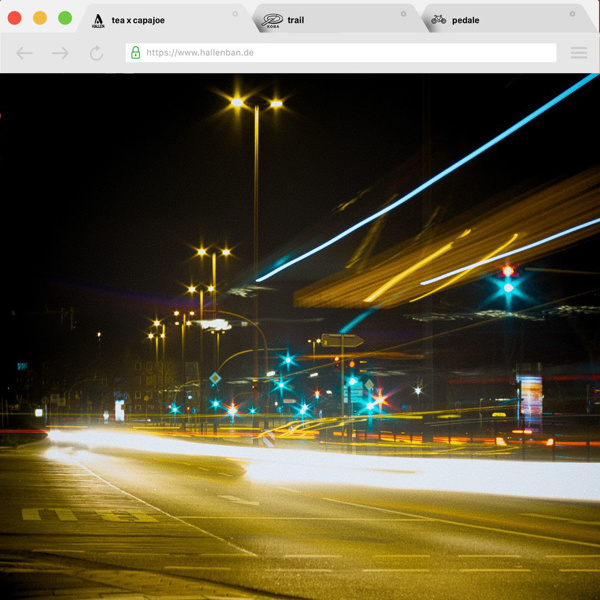Viewport: 600px width, 600px height.
Task: Click the night street photo
Action: [300, 340]
